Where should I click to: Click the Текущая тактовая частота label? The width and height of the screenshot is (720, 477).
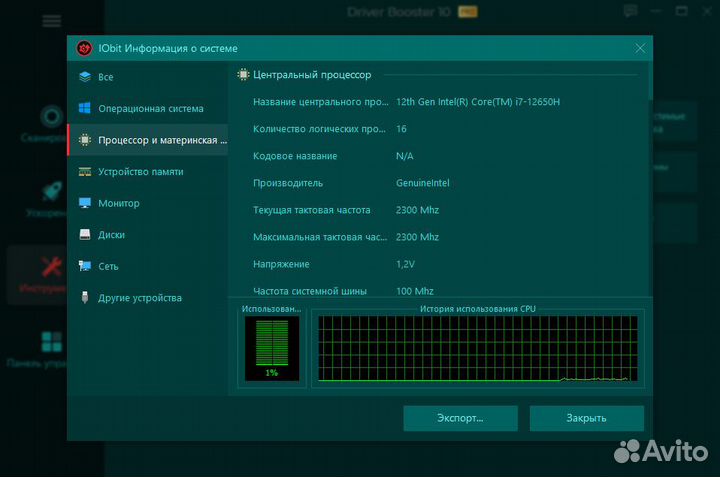pos(311,210)
